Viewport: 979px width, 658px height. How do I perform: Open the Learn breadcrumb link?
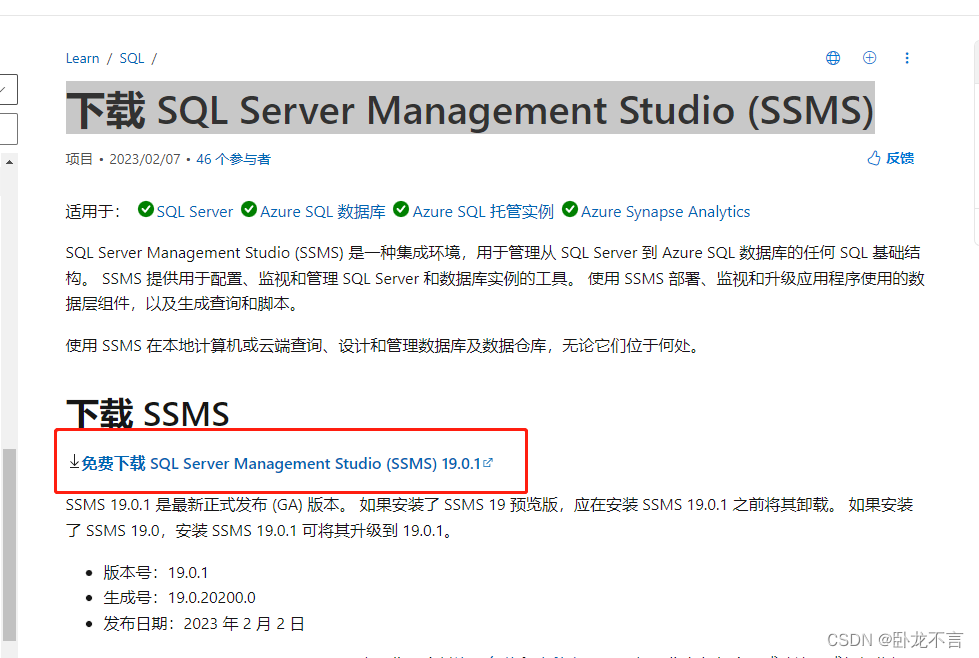coord(82,58)
